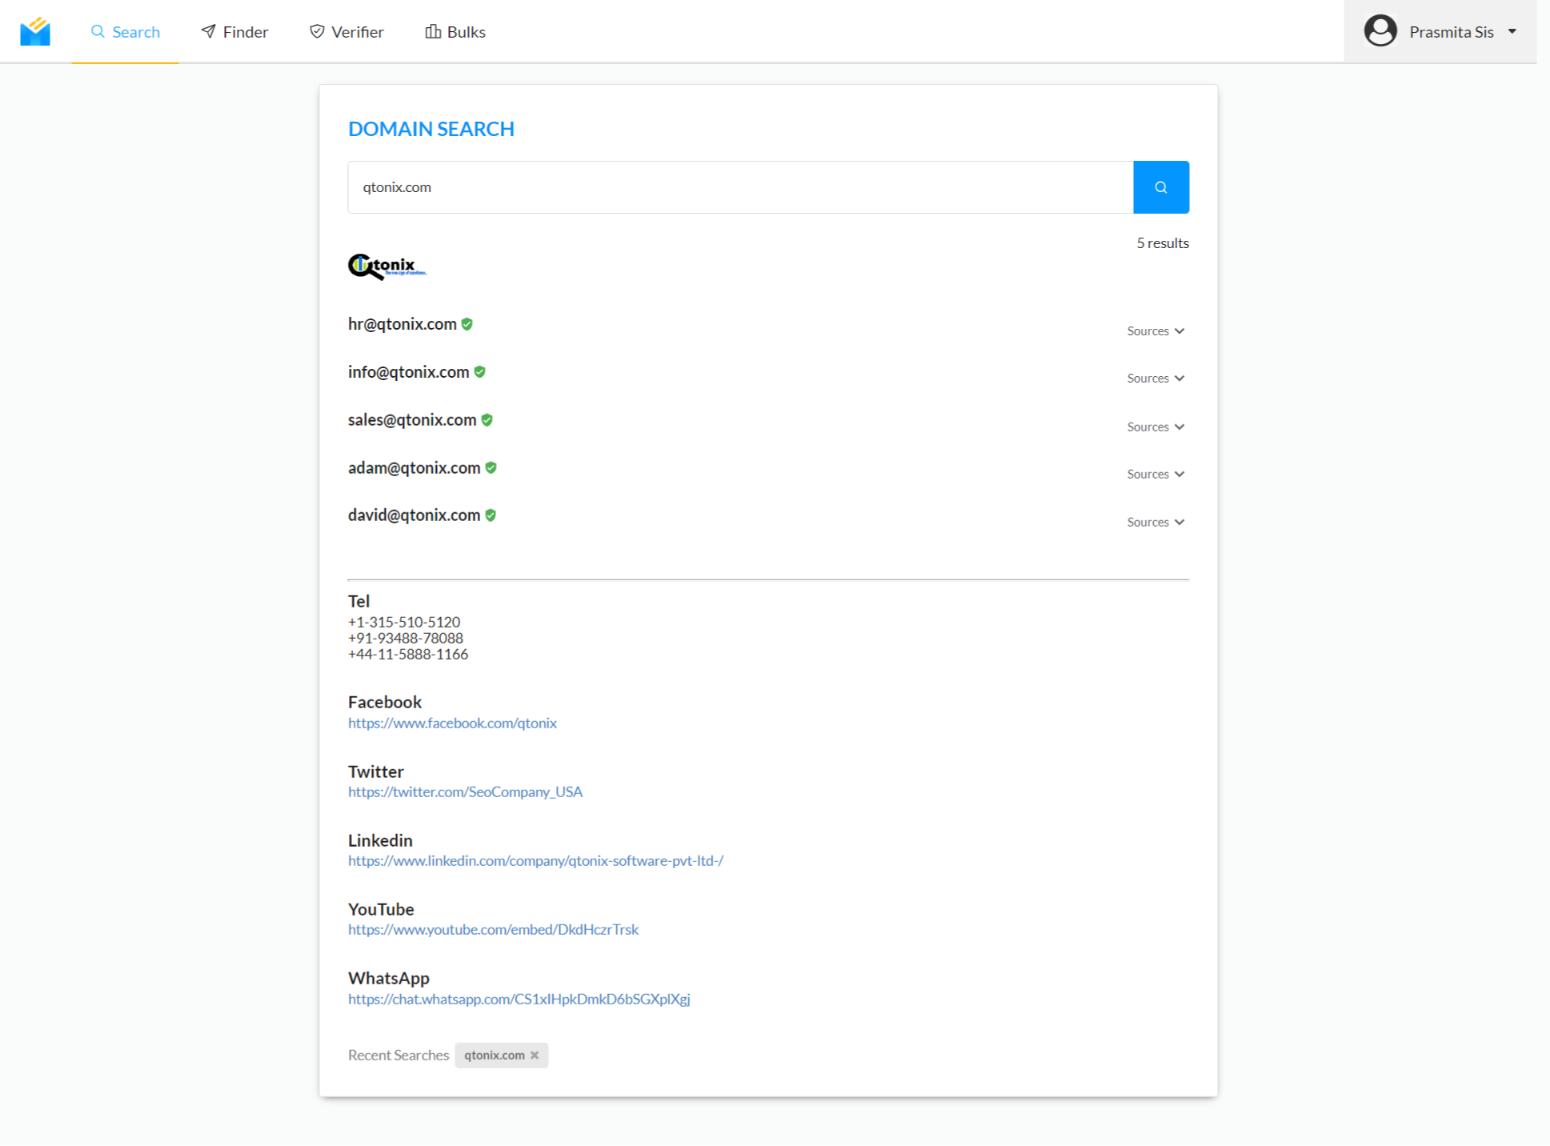
Task: Click the DOMAIN SEARCH heading
Action: [x=431, y=129]
